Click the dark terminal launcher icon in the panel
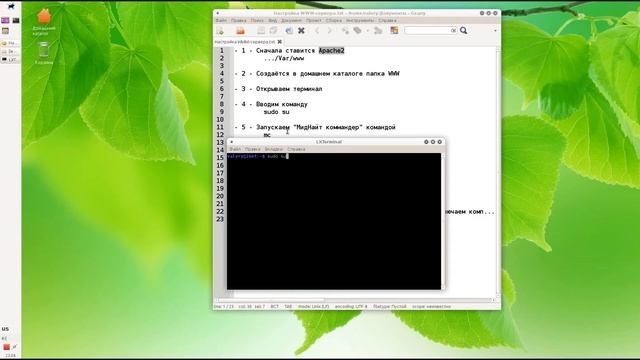The width and height of the screenshot is (640, 360). click(16, 20)
